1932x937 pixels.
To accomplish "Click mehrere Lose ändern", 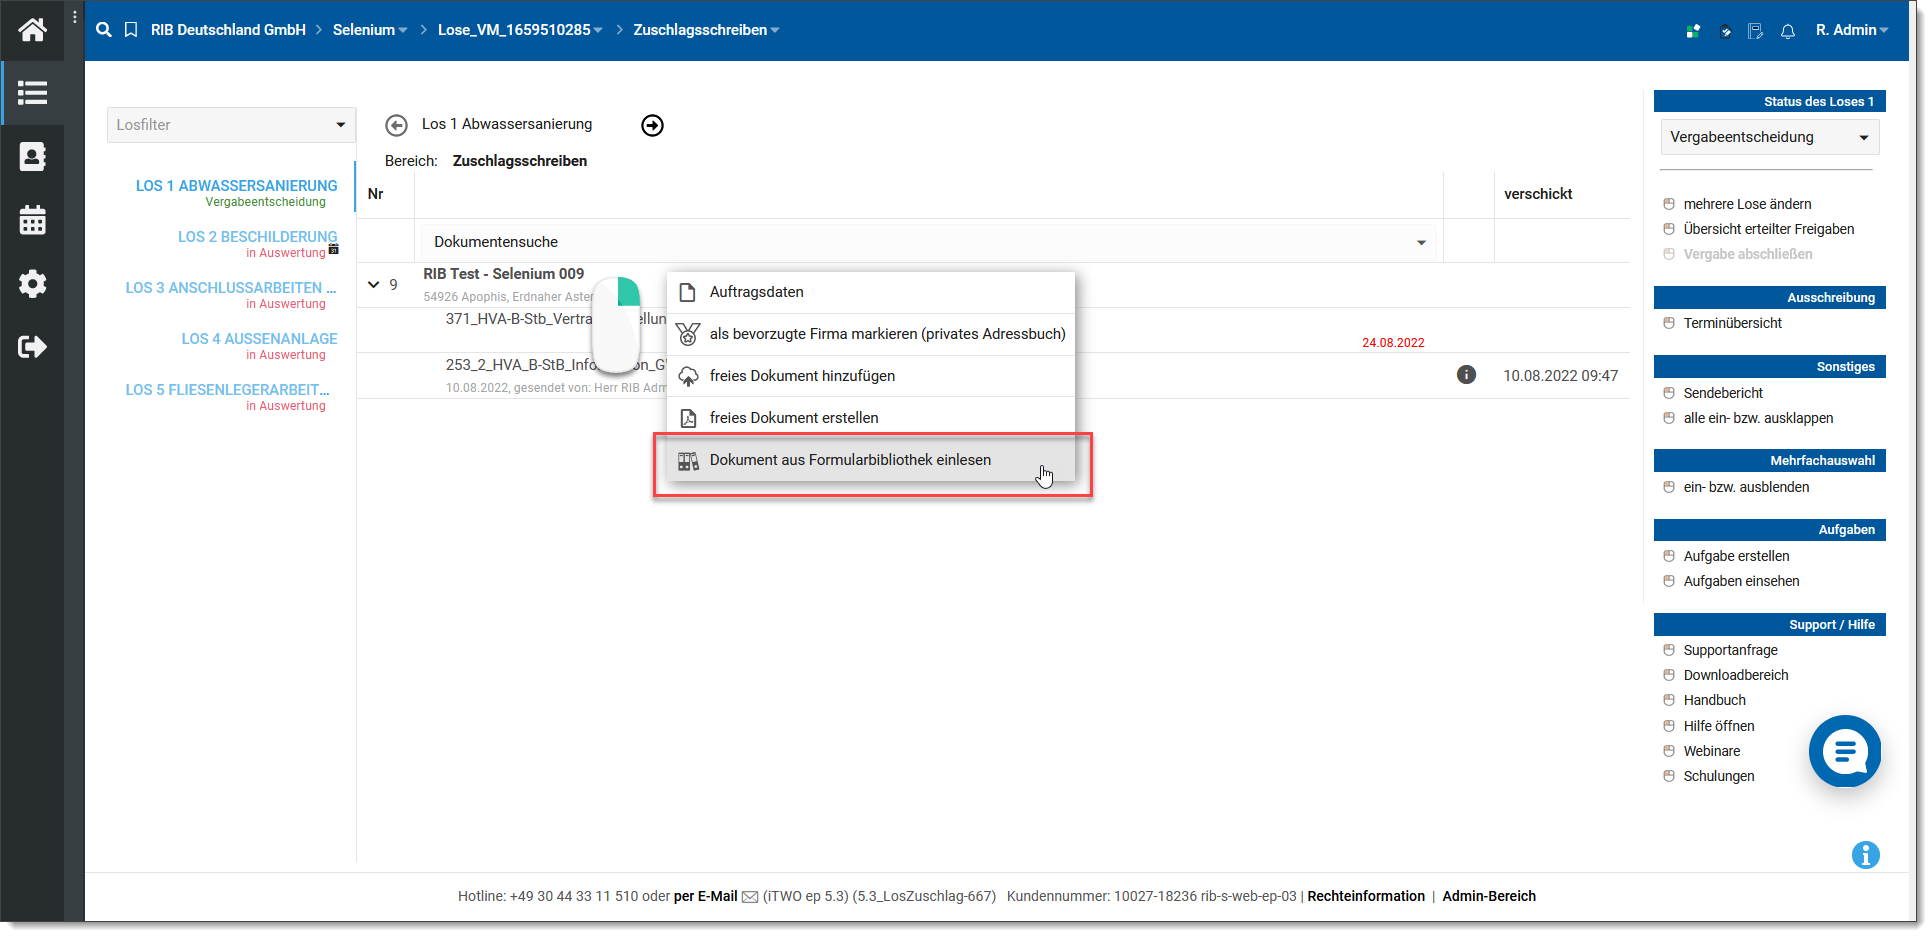I will pyautogui.click(x=1747, y=204).
